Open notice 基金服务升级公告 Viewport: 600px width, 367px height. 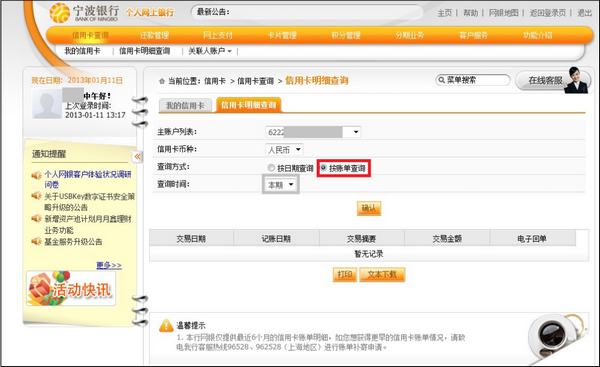[73, 241]
